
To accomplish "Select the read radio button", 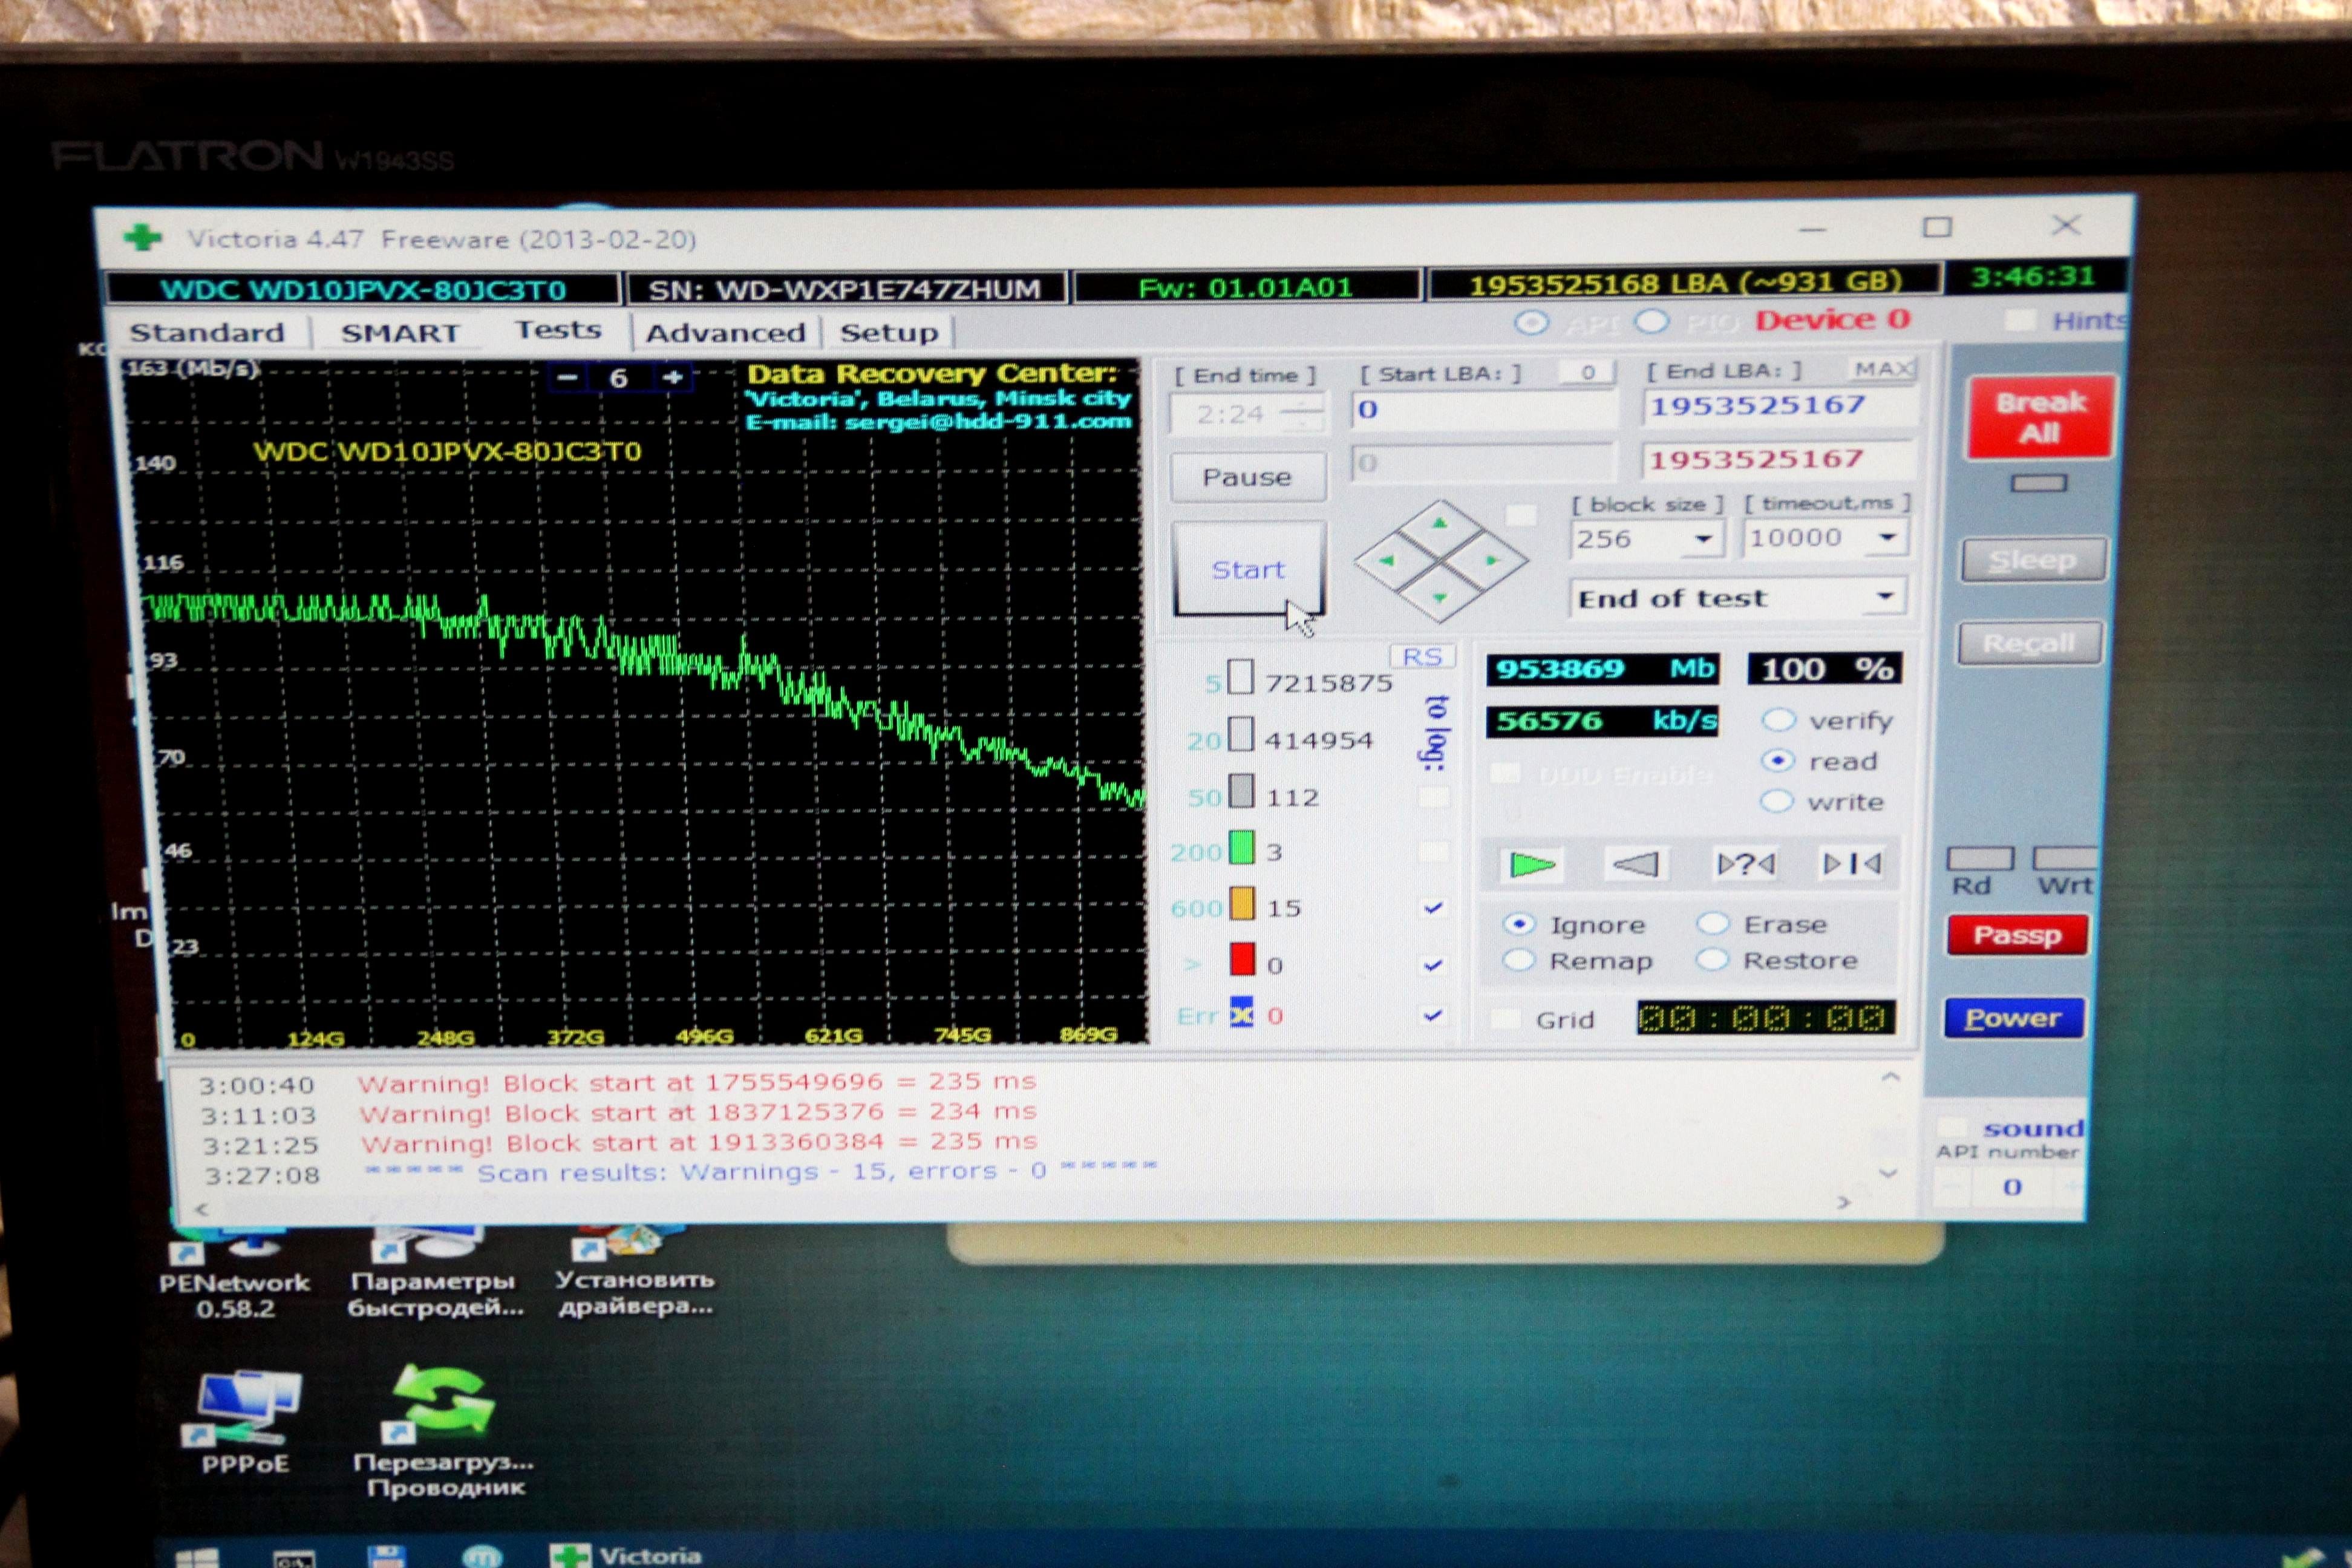I will 1777,761.
